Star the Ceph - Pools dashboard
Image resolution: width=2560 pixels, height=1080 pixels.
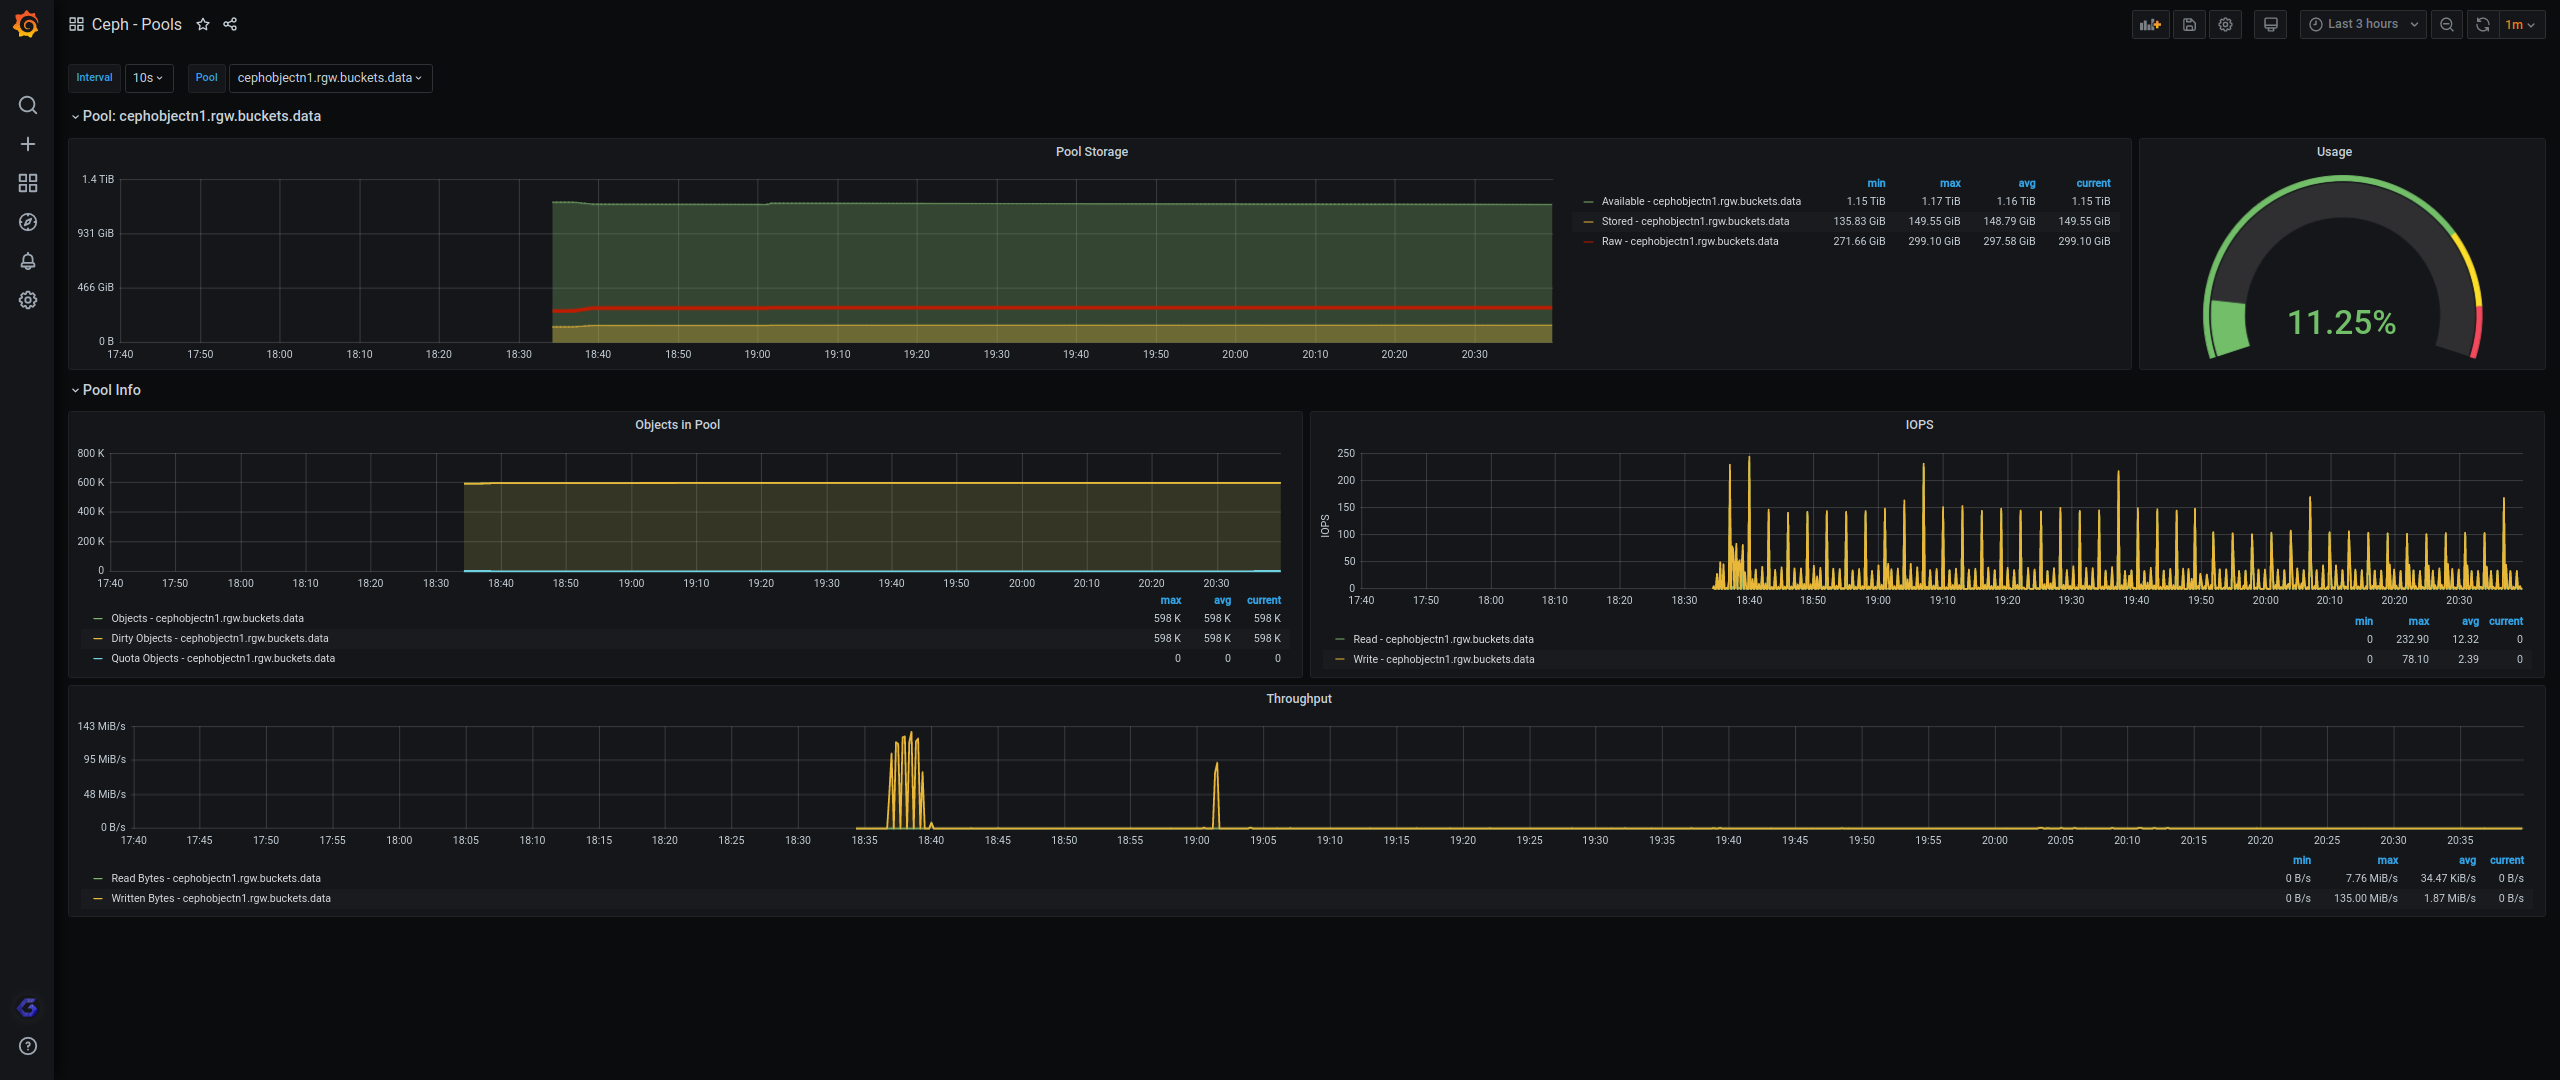click(203, 25)
